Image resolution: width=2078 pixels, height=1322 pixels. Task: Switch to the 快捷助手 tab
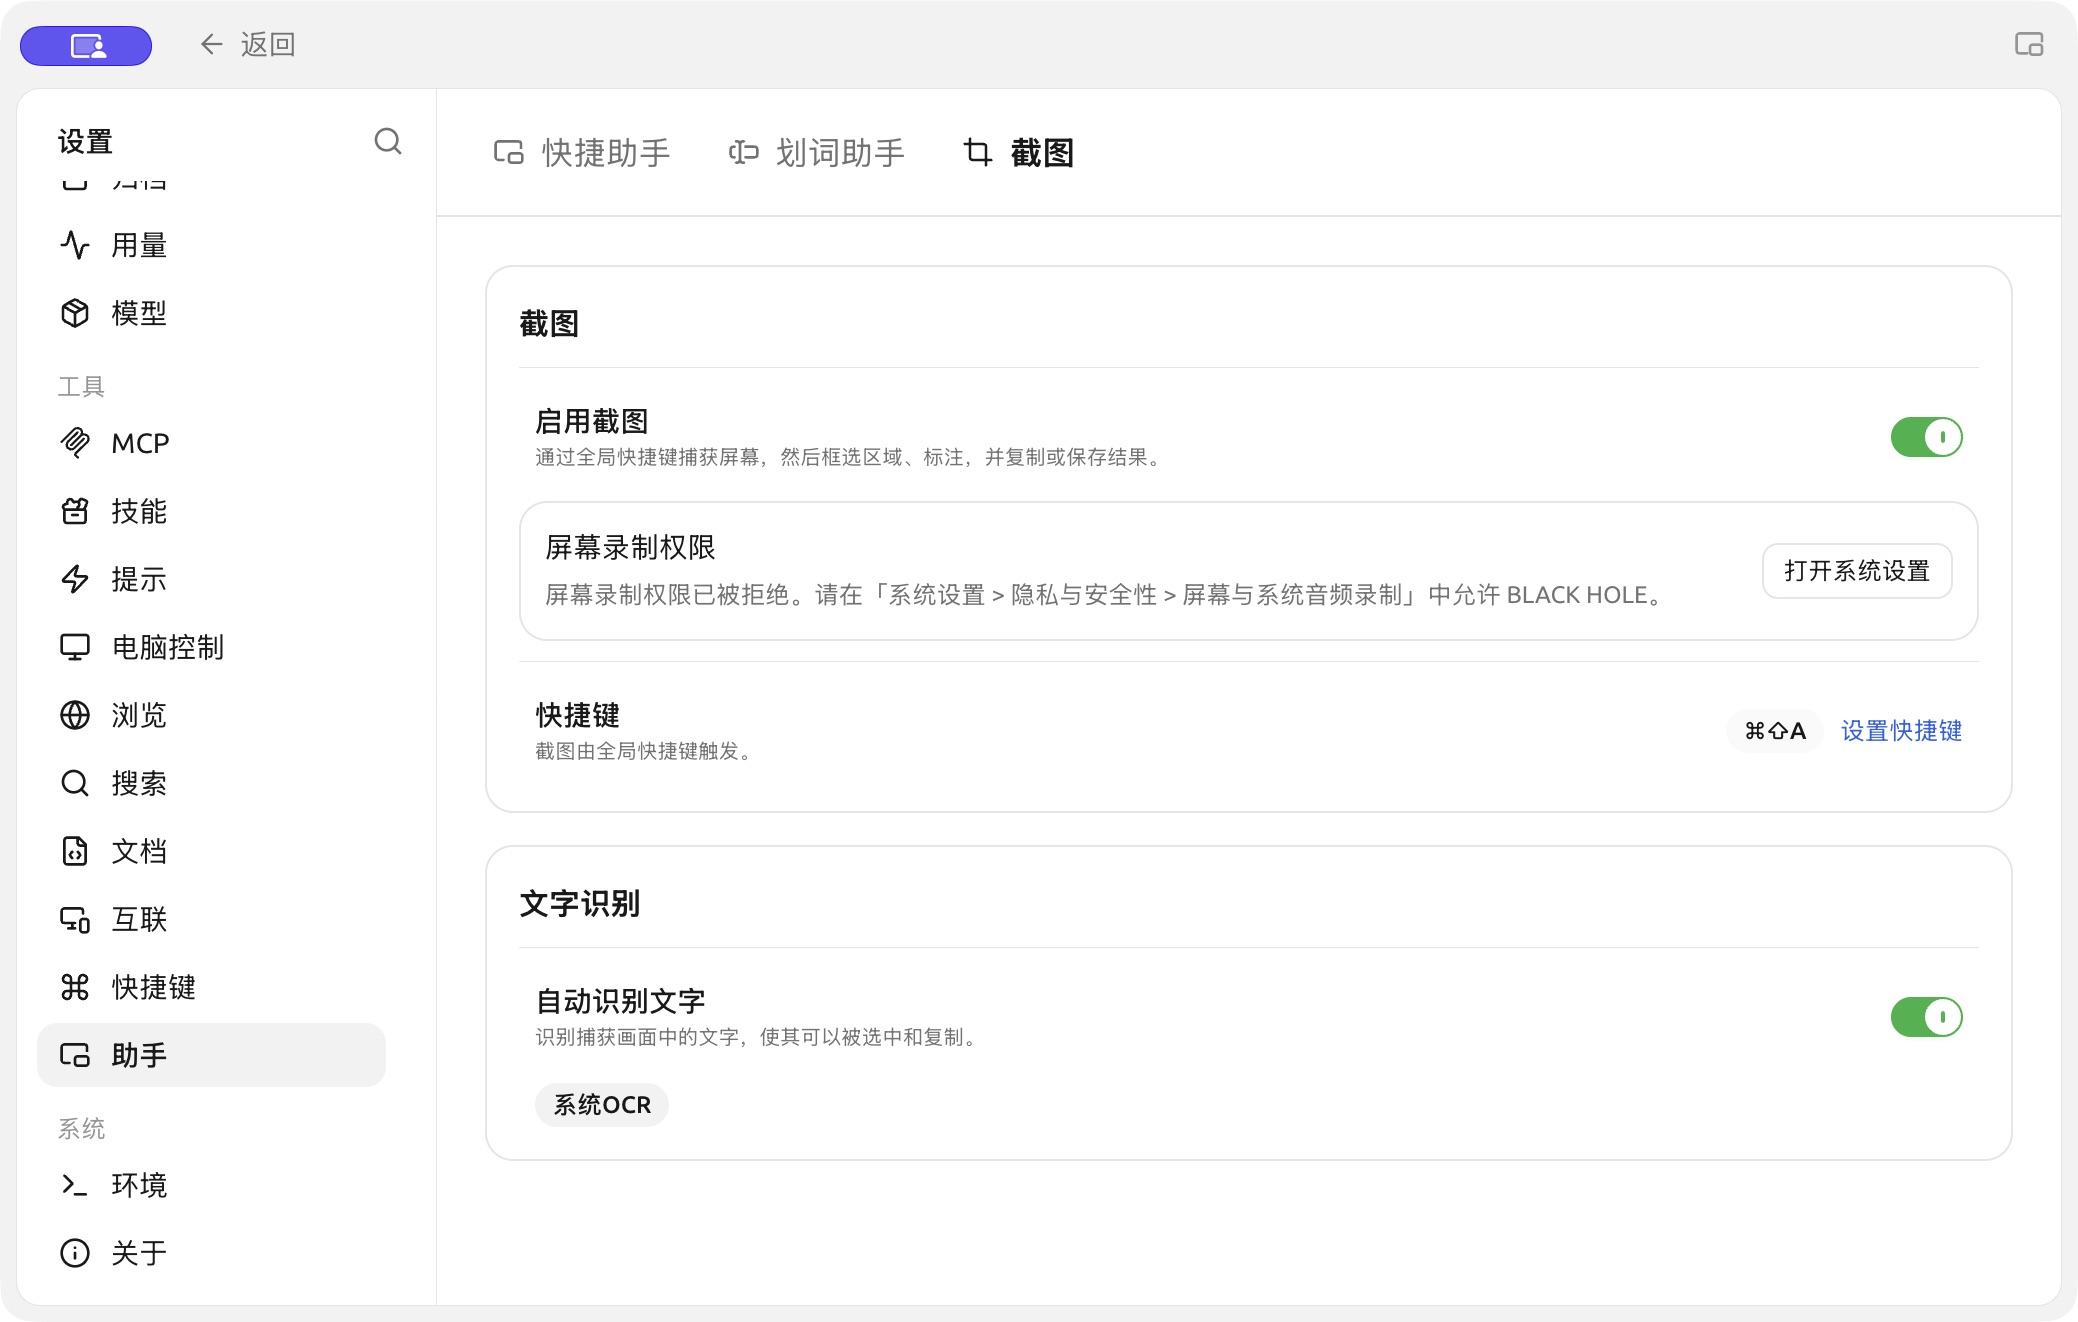pyautogui.click(x=582, y=152)
